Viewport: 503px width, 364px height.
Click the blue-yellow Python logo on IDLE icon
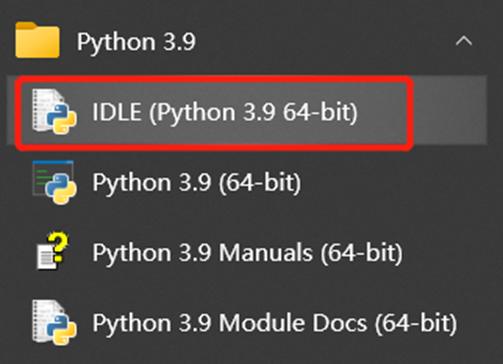coord(61,119)
